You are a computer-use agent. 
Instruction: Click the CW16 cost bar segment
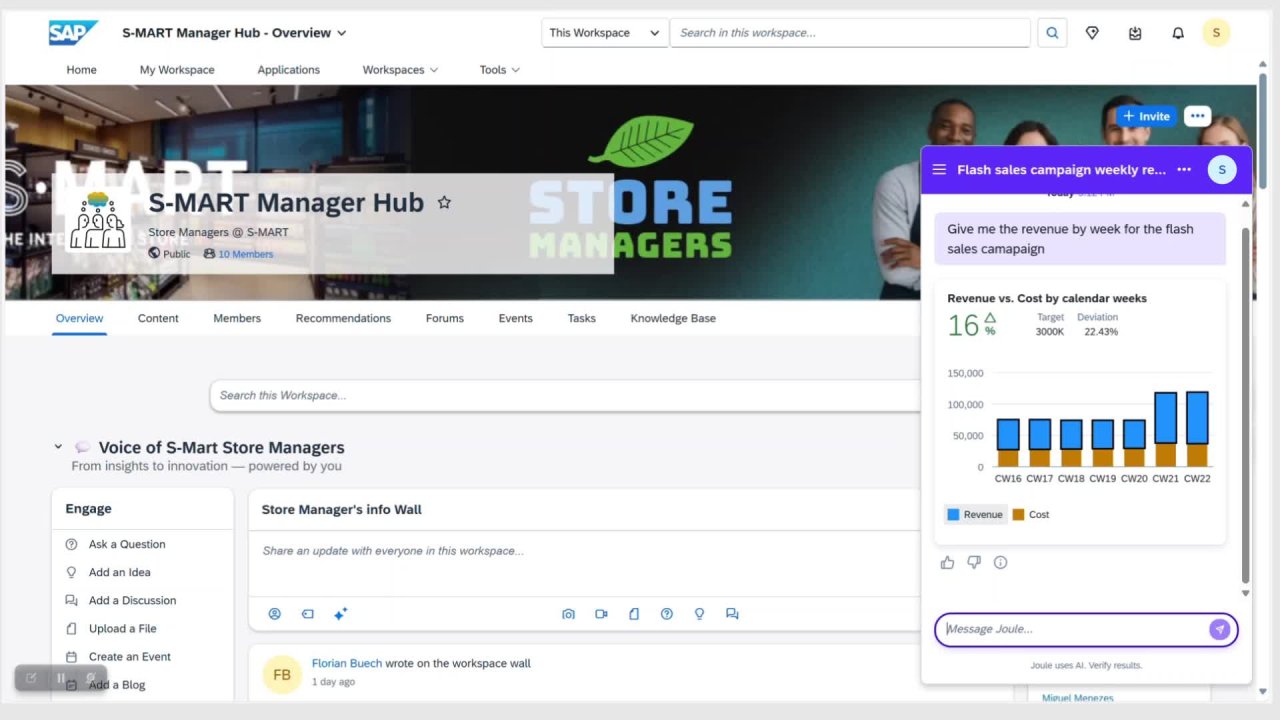pyautogui.click(x=1008, y=458)
